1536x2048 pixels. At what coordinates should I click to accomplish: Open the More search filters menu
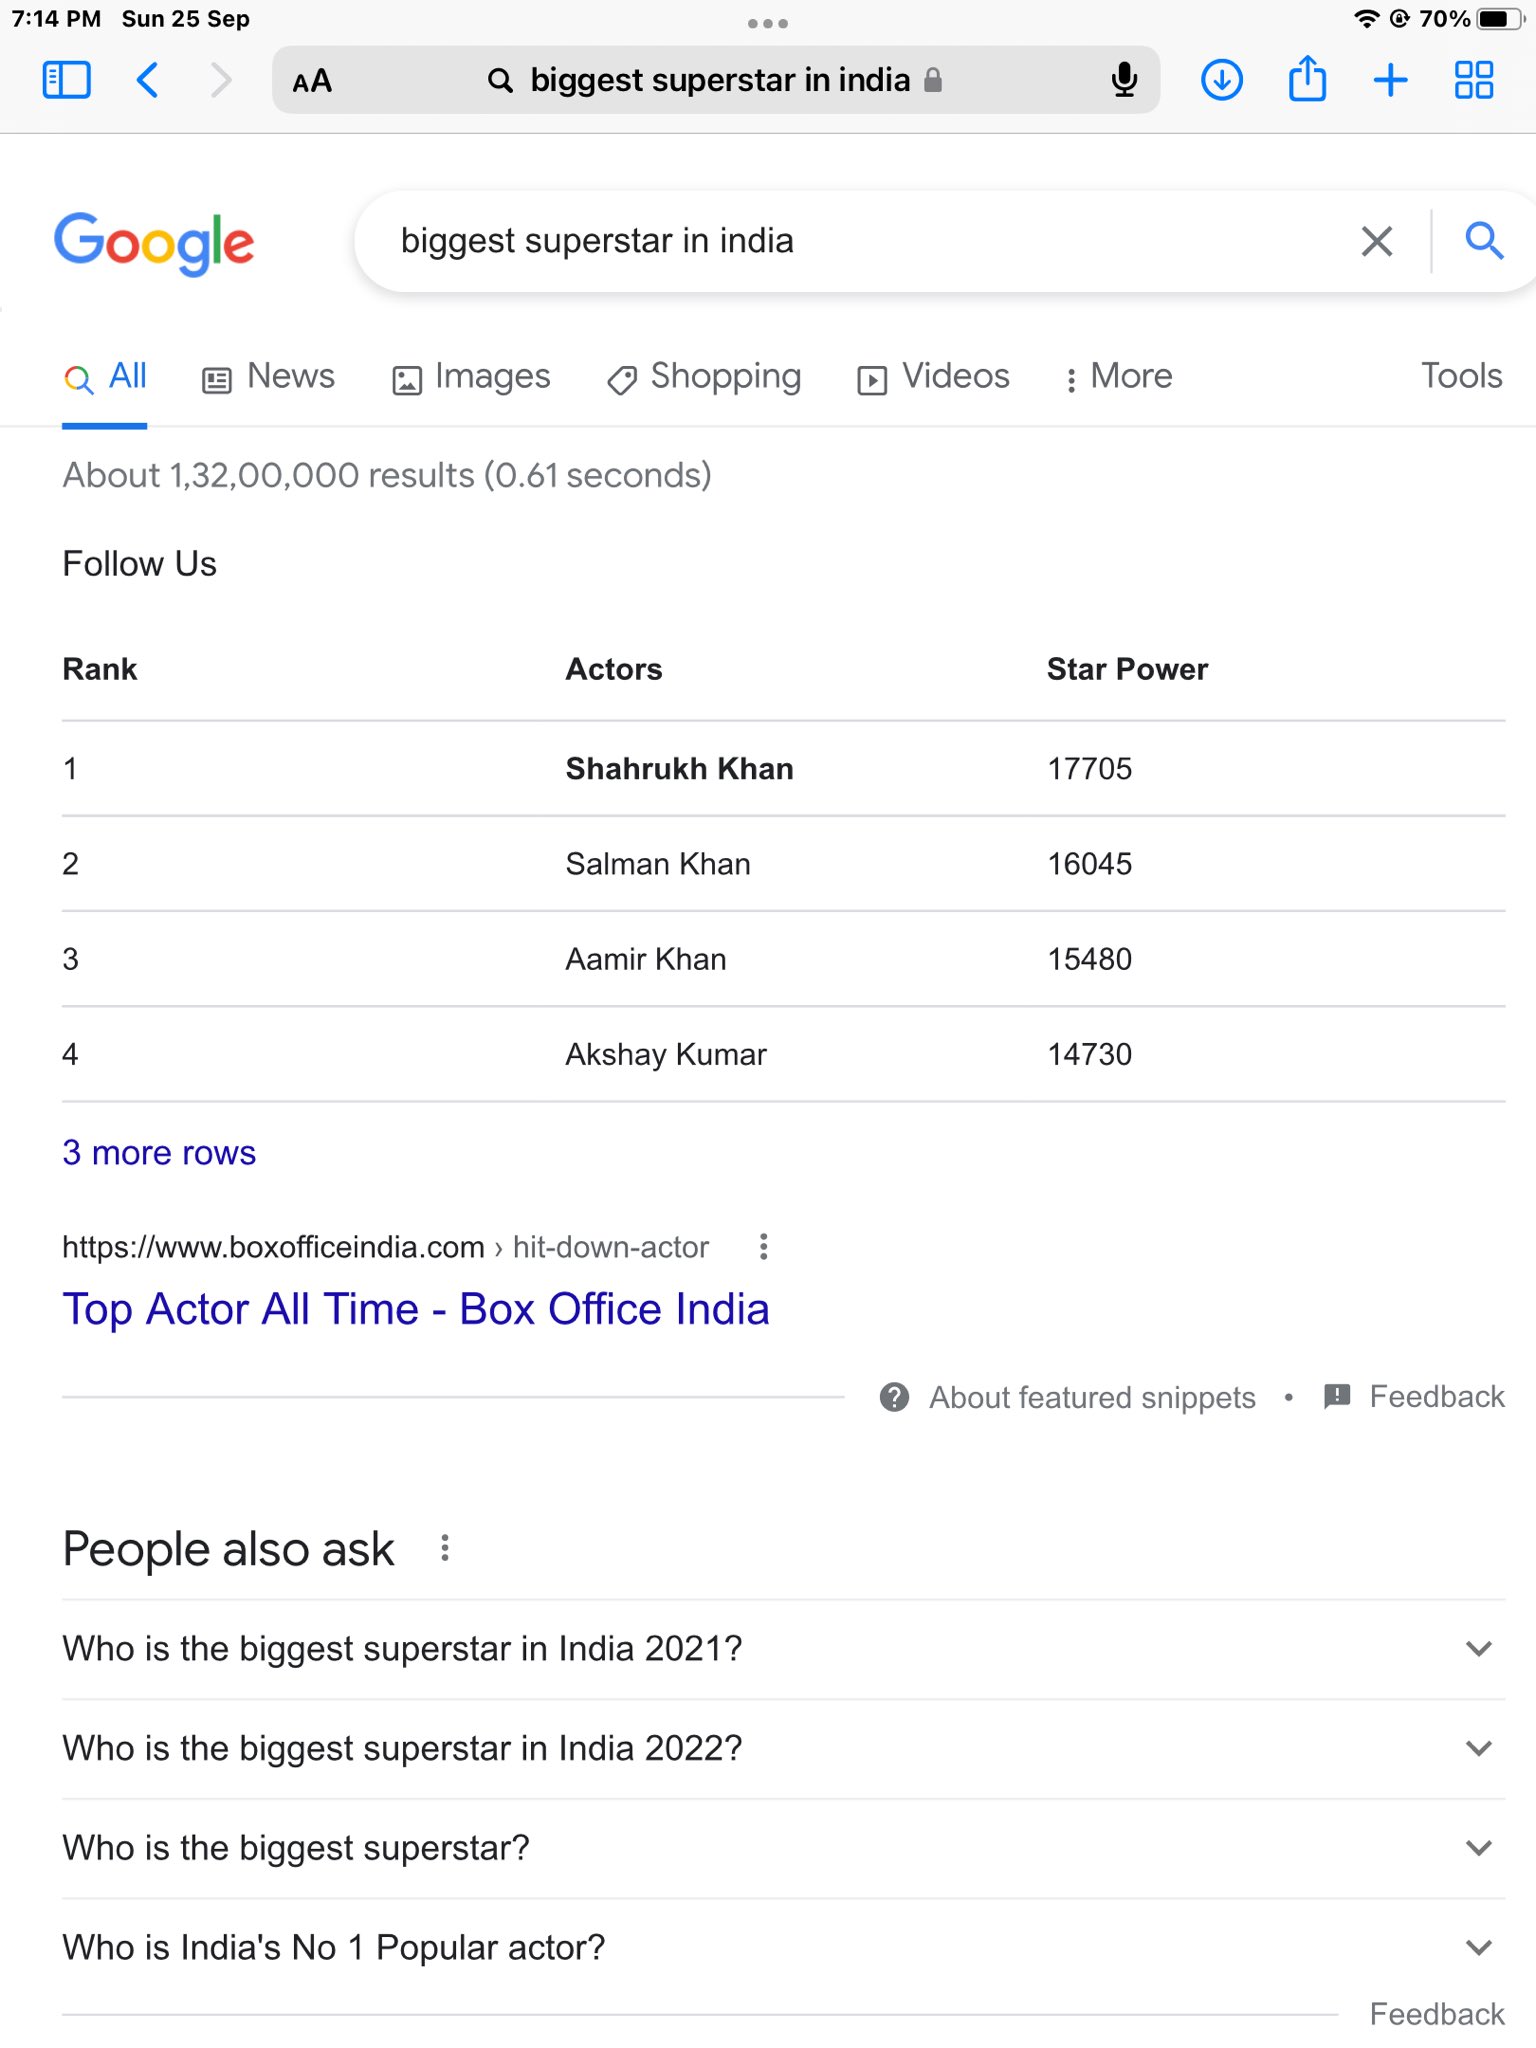pos(1118,377)
